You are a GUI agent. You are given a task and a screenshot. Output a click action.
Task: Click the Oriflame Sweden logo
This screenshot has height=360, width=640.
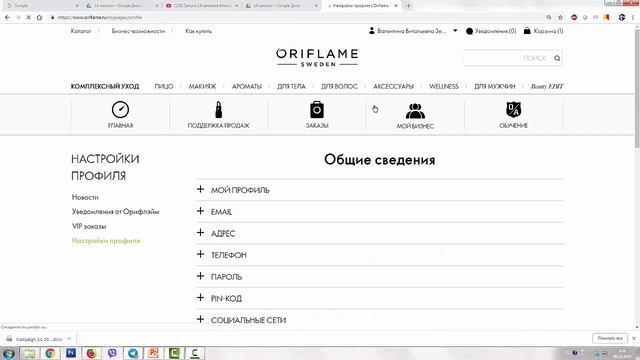[317, 58]
